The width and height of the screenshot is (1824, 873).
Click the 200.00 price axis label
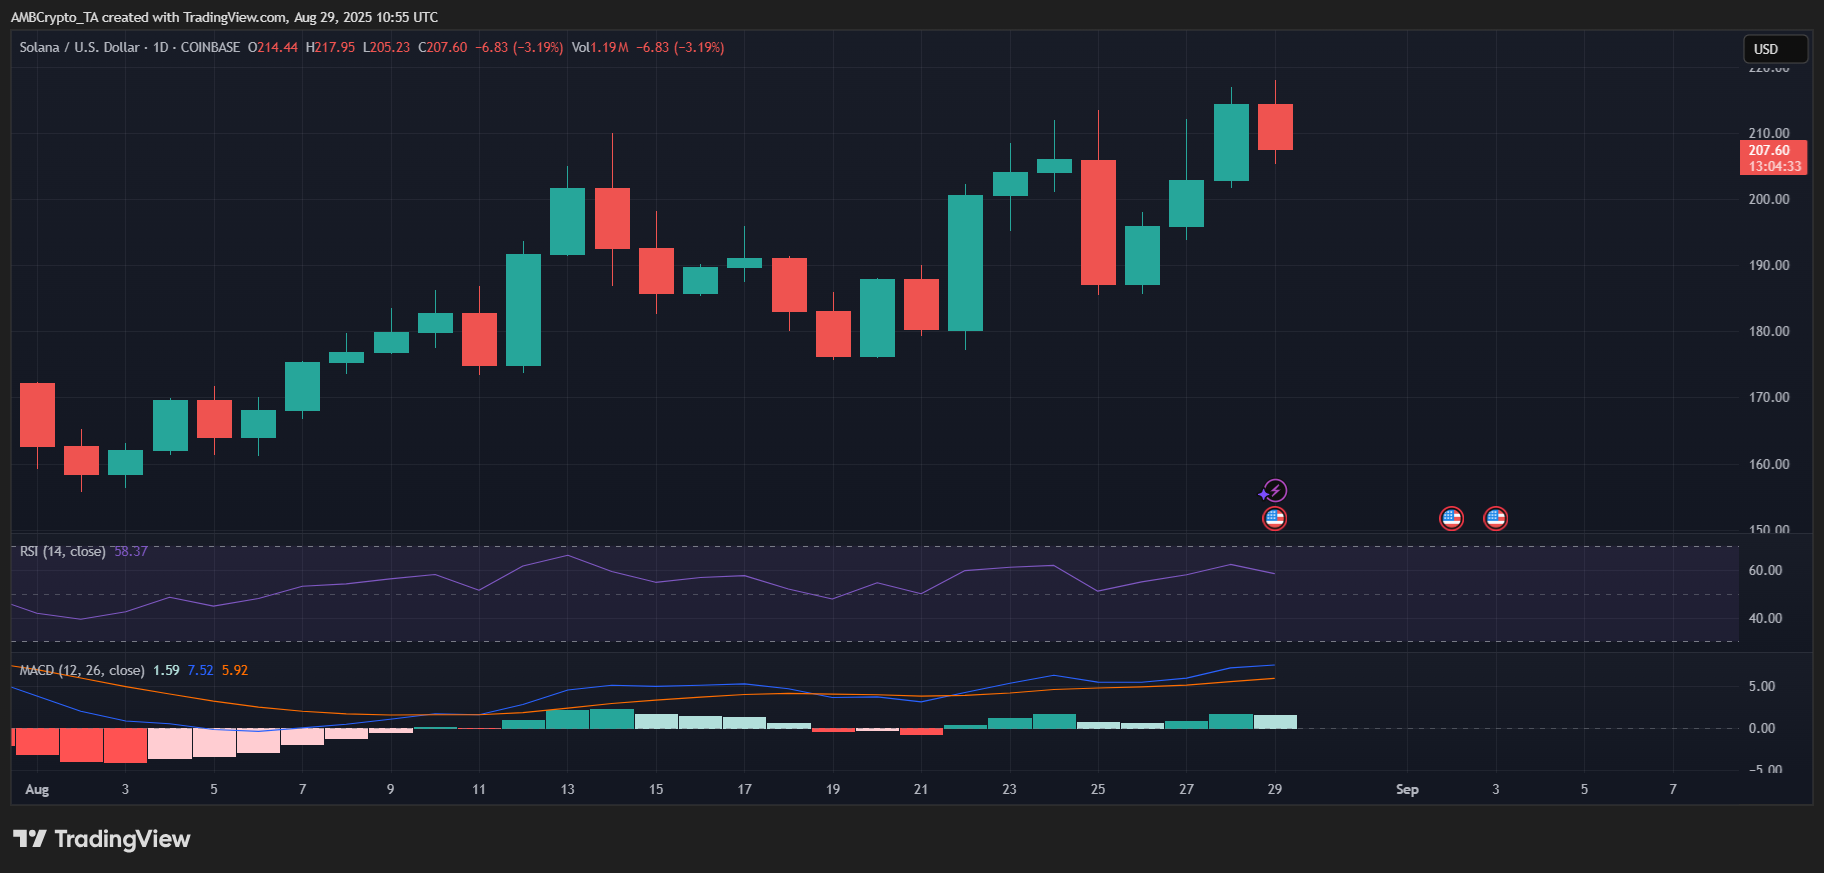tap(1768, 199)
